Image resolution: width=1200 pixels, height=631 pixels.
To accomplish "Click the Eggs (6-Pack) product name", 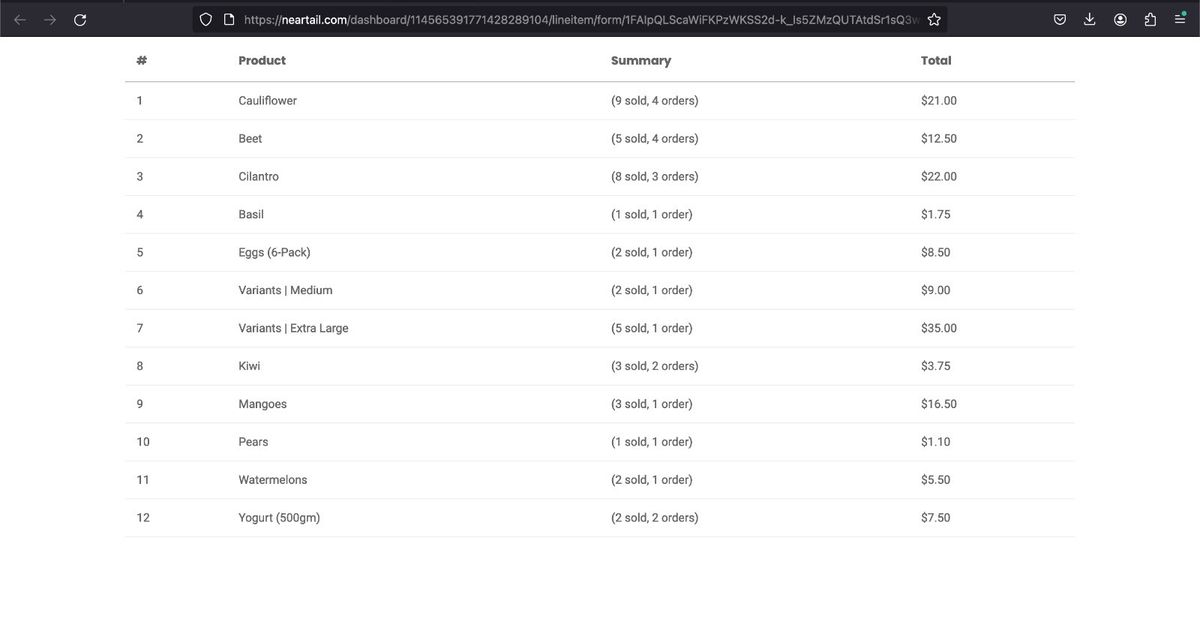I will click(x=274, y=253).
